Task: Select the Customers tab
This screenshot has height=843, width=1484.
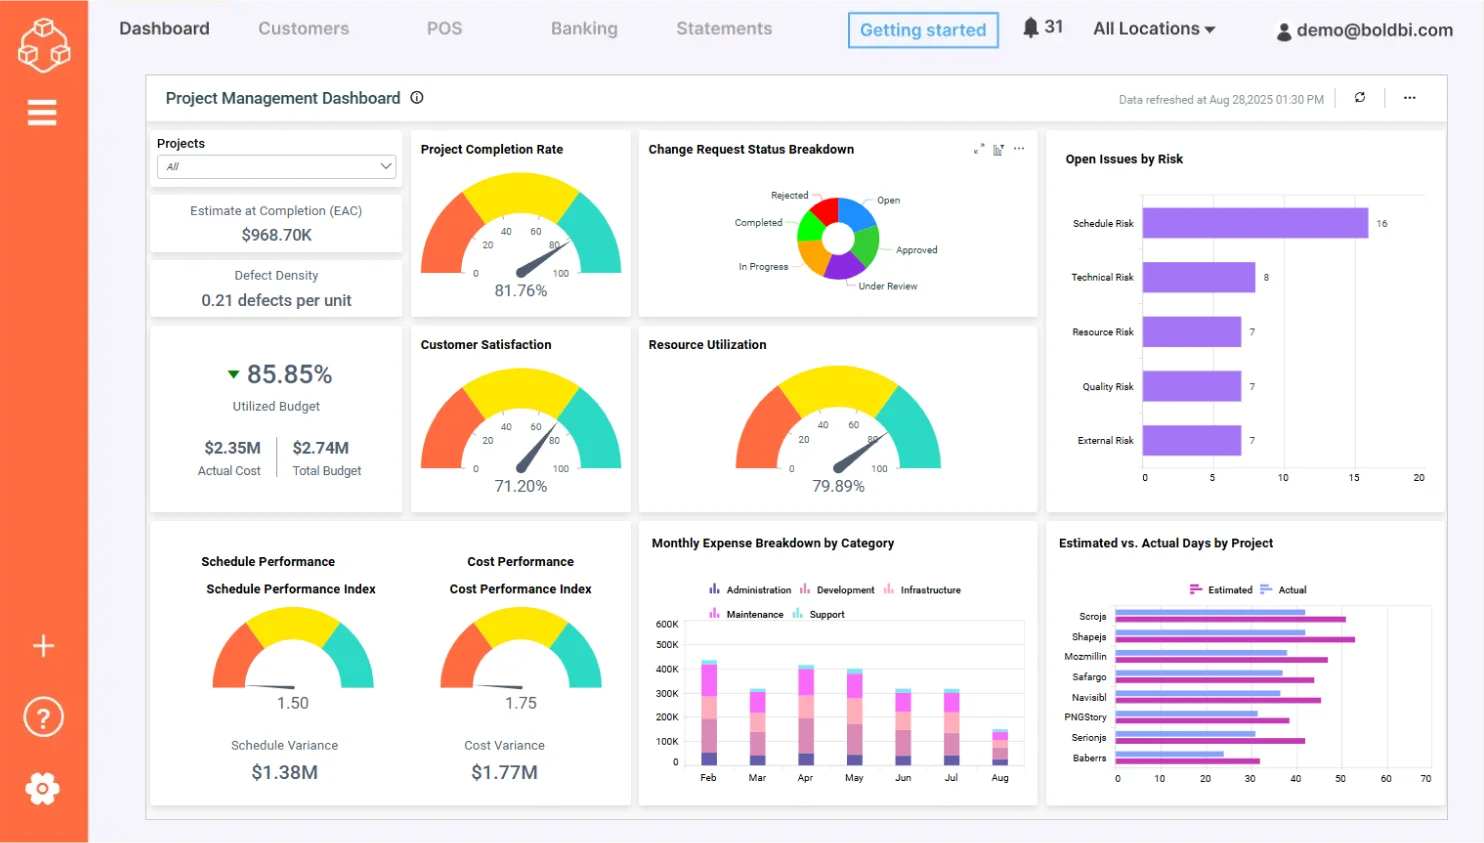Action: [x=303, y=29]
